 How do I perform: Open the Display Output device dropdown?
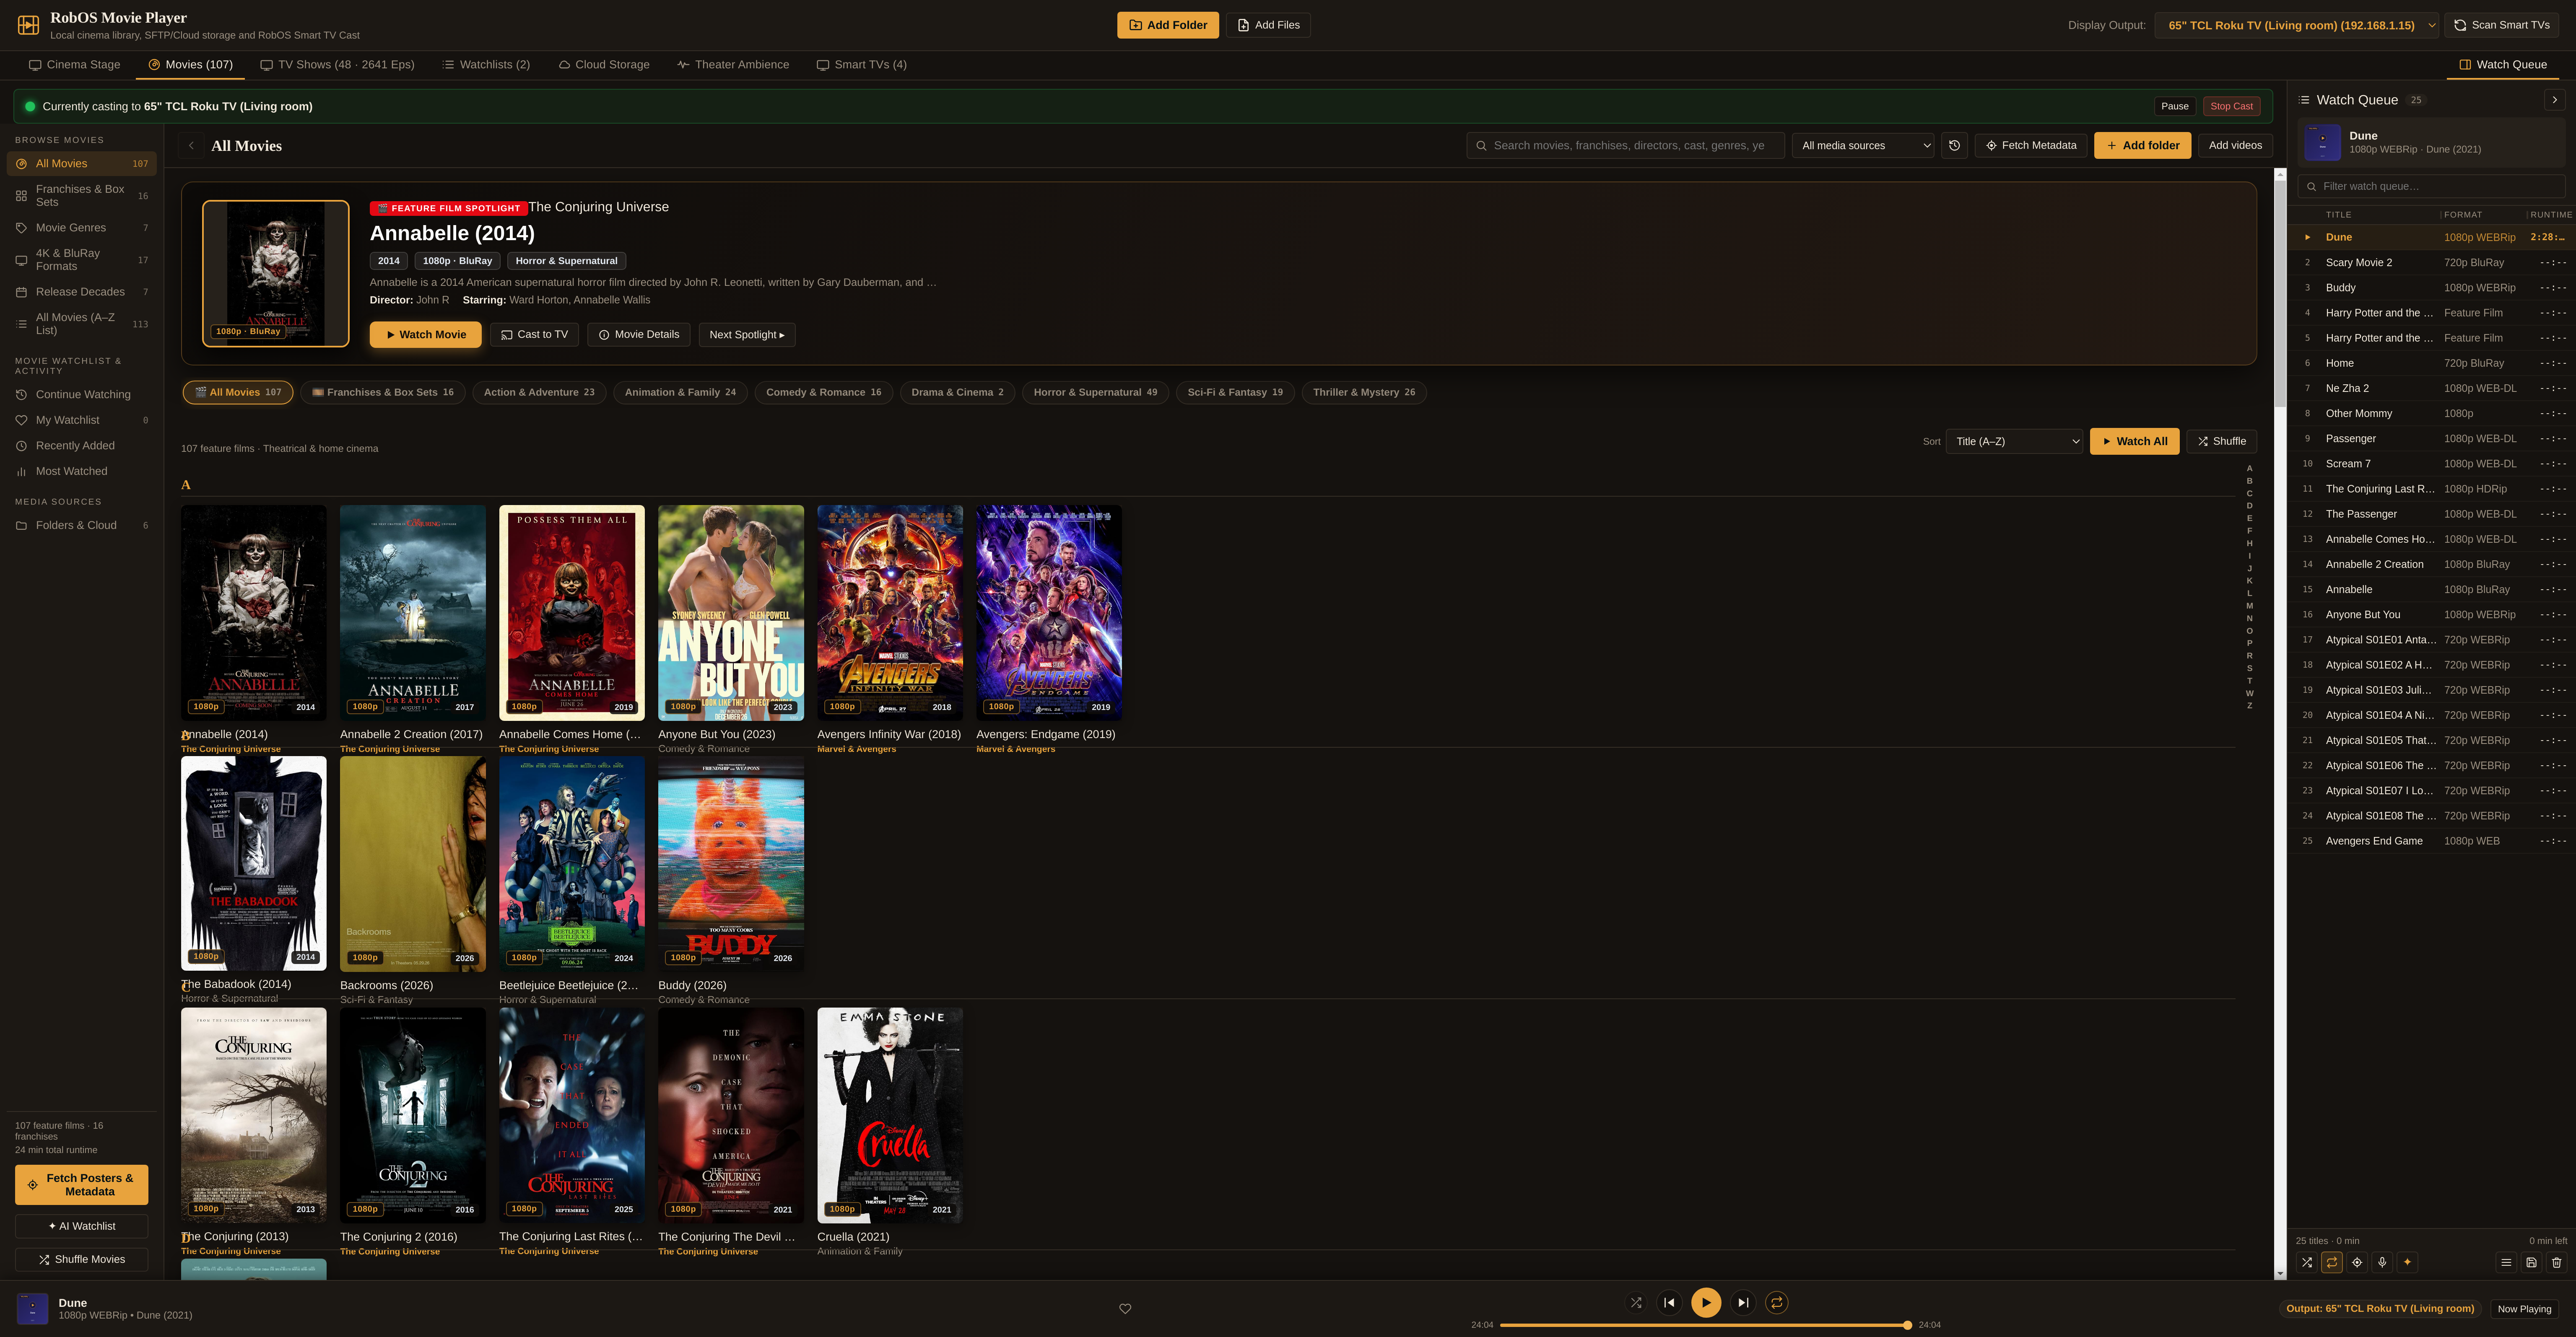2297,25
